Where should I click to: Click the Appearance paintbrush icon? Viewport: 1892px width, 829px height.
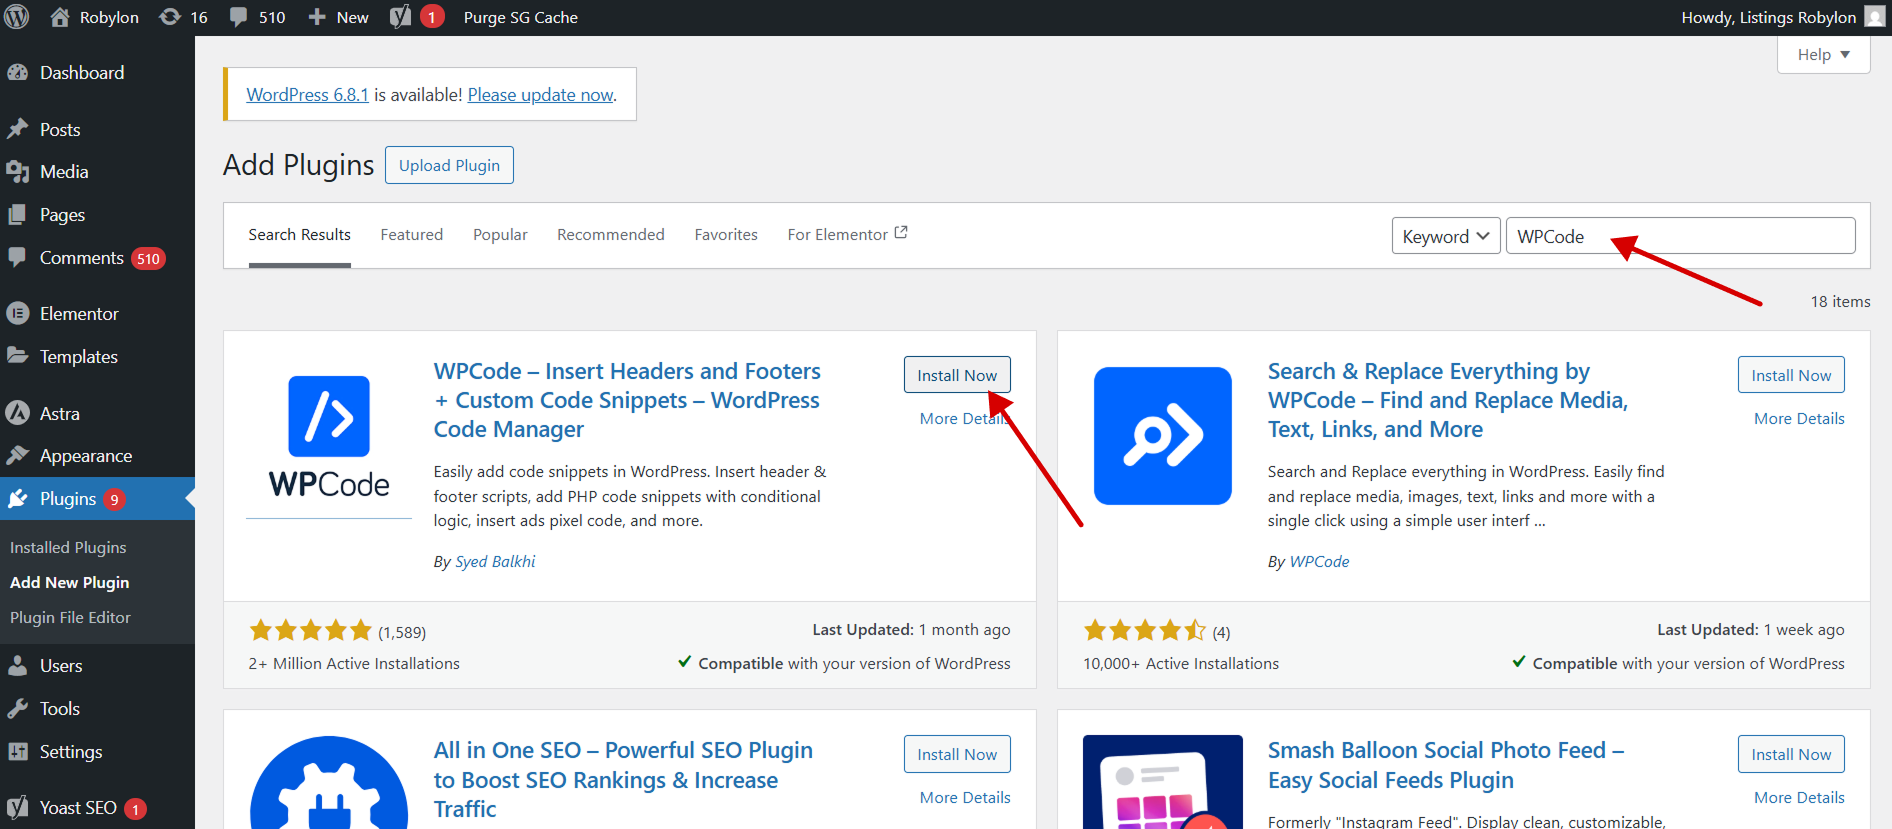(18, 455)
